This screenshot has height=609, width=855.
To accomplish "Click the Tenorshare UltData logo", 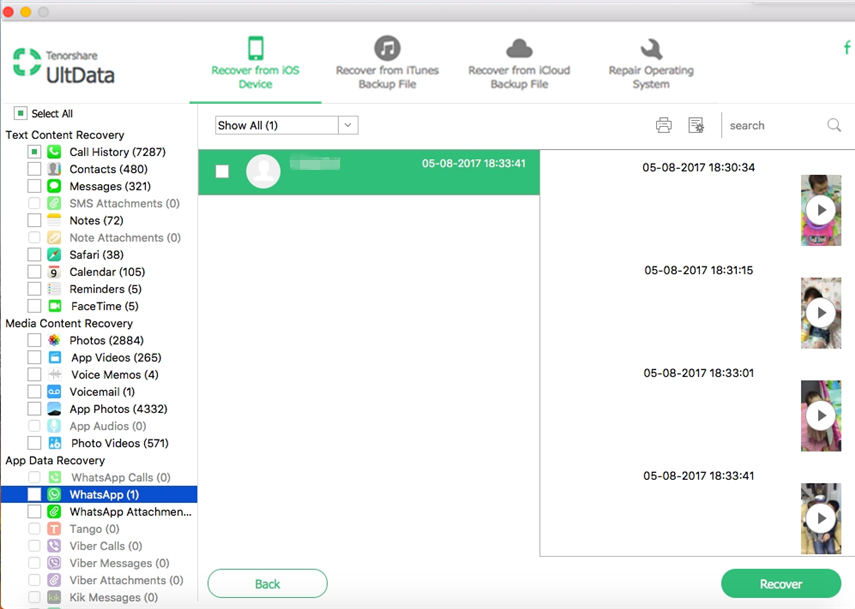I will click(x=64, y=66).
